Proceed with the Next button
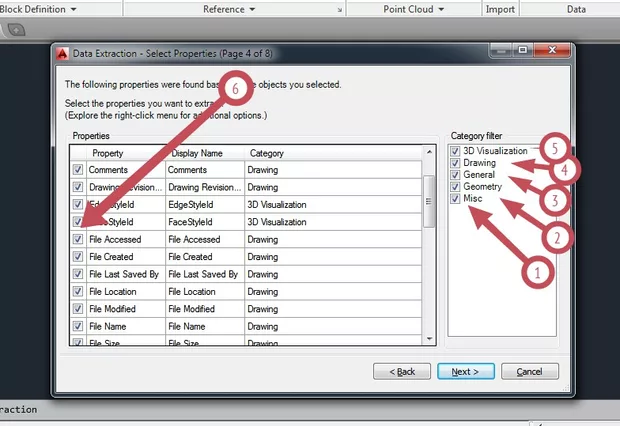 pyautogui.click(x=466, y=371)
